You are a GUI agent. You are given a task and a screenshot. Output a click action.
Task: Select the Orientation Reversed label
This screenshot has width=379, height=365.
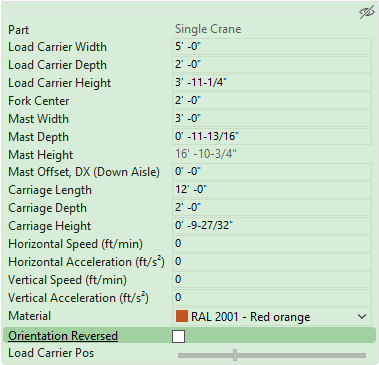(63, 336)
